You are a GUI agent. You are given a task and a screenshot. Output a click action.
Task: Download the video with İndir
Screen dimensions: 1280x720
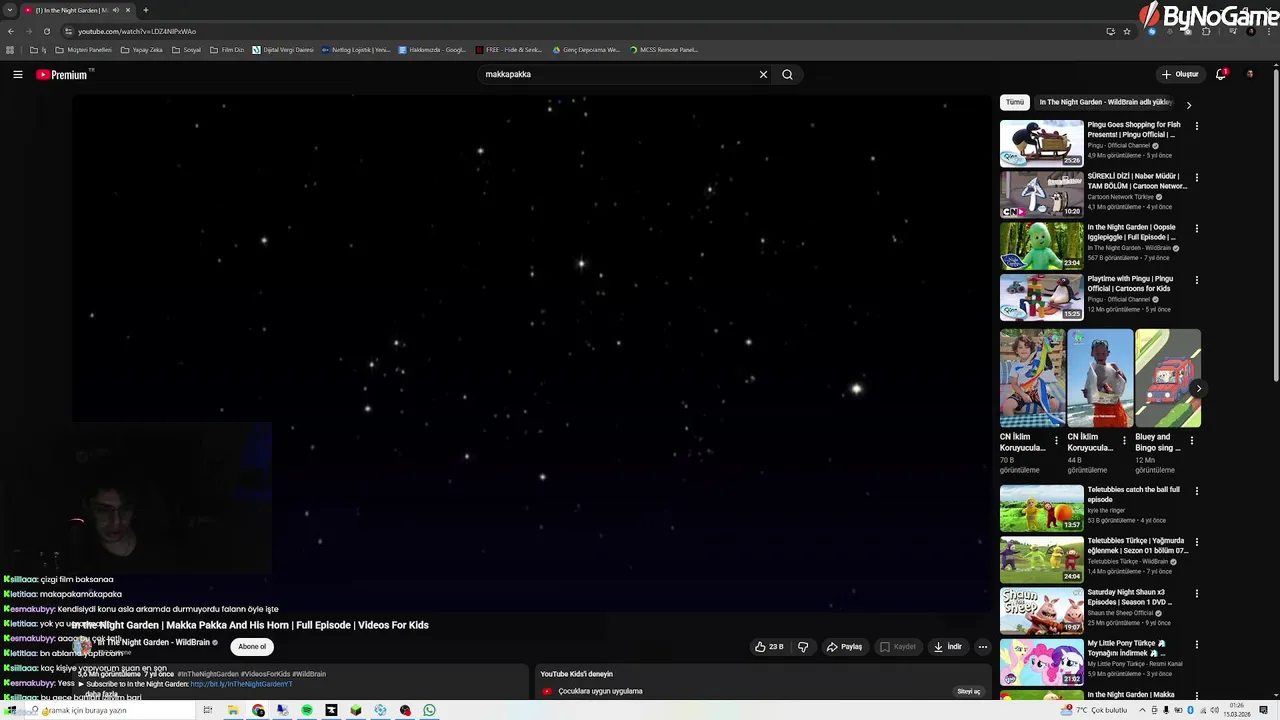(948, 647)
